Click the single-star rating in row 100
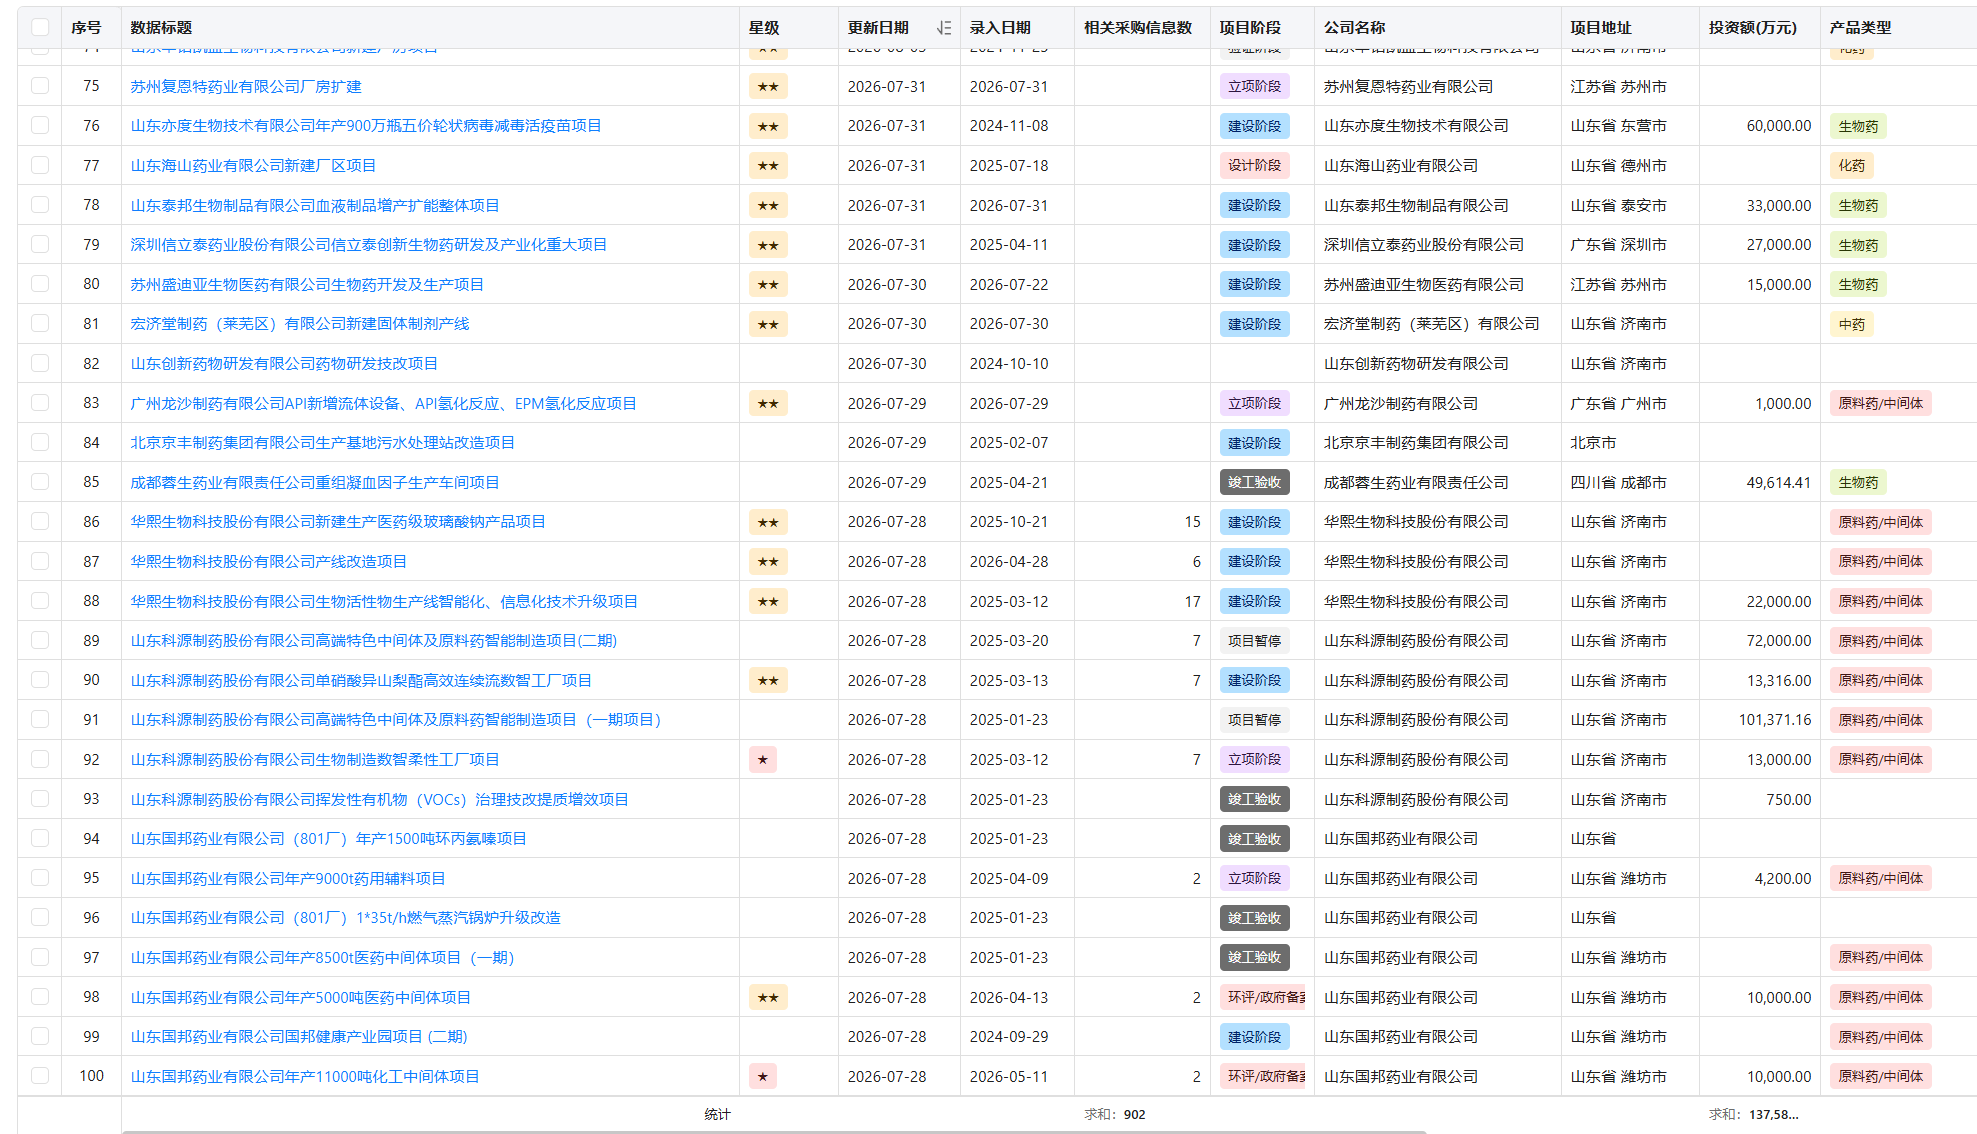This screenshot has width=1977, height=1134. (x=763, y=1077)
